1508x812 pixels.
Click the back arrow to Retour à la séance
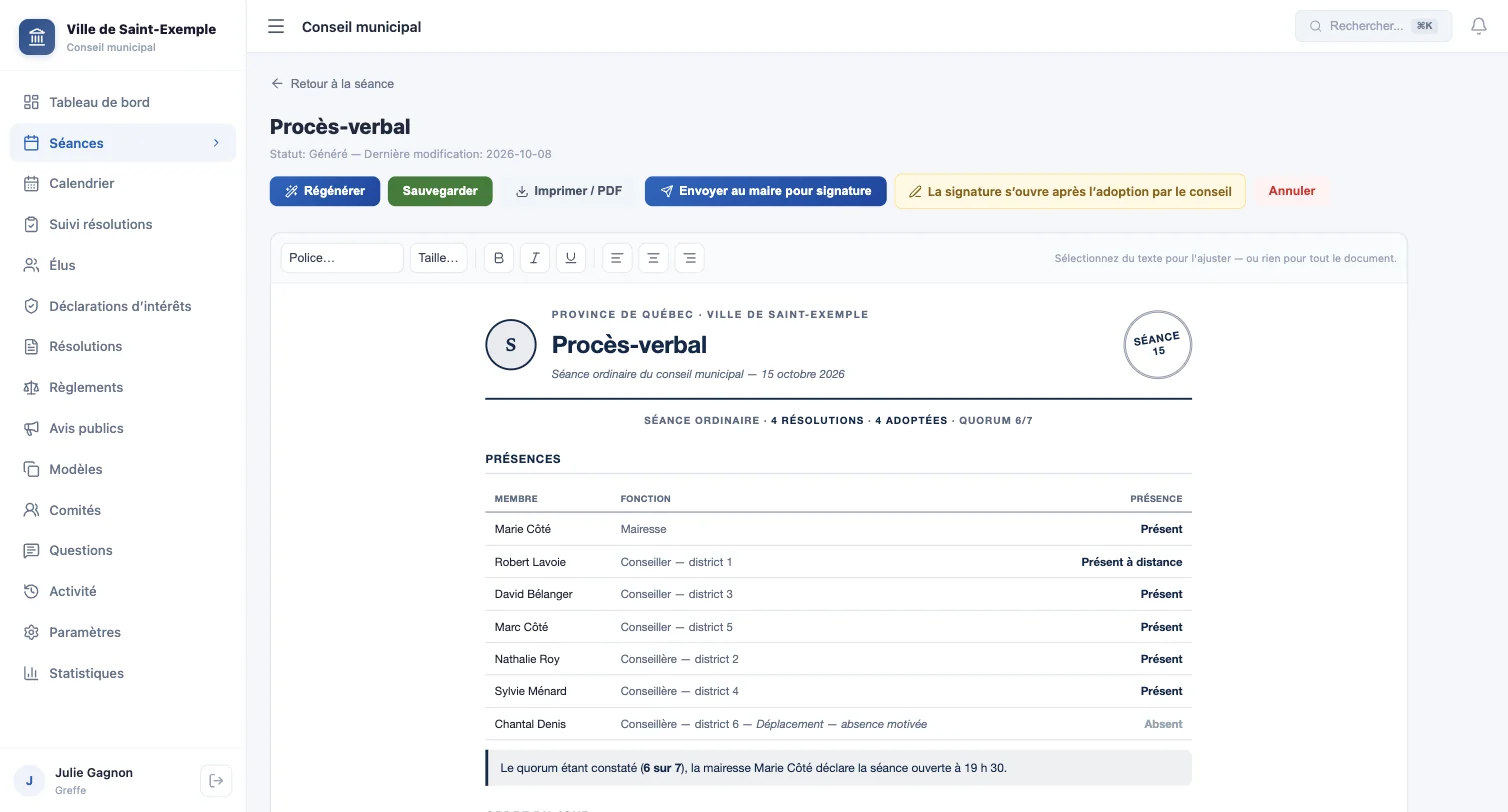tap(277, 84)
